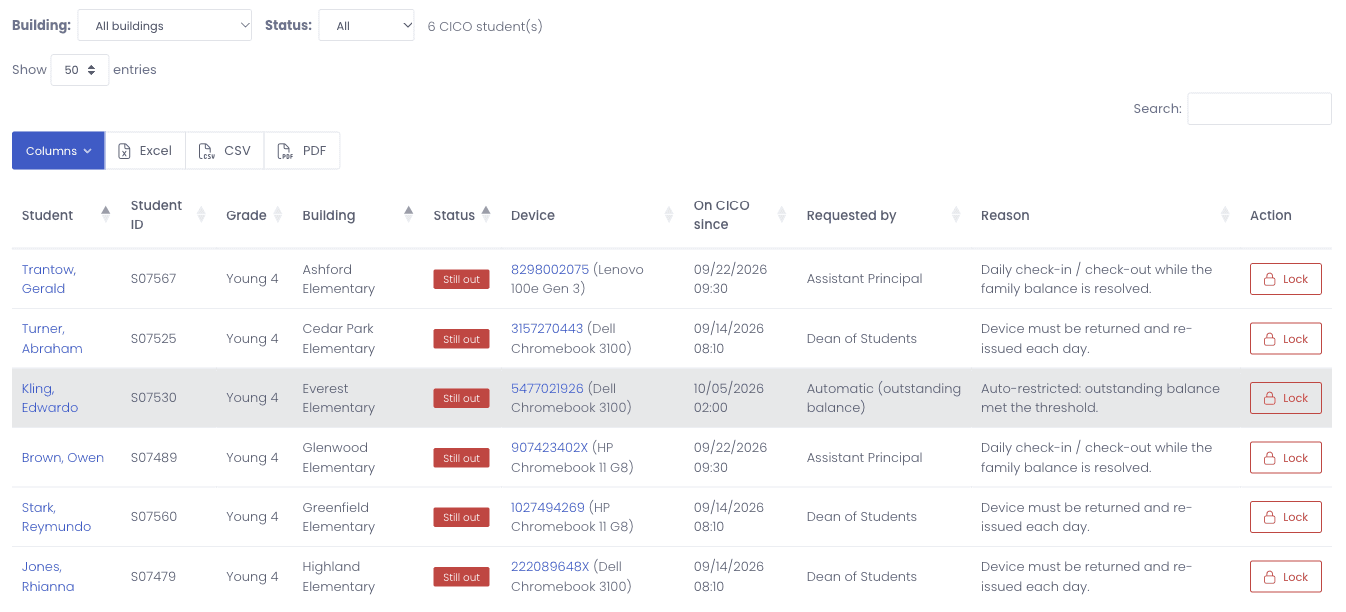Click student ID S07530
Viewport: 1346px width, 612px height.
pyautogui.click(x=153, y=398)
